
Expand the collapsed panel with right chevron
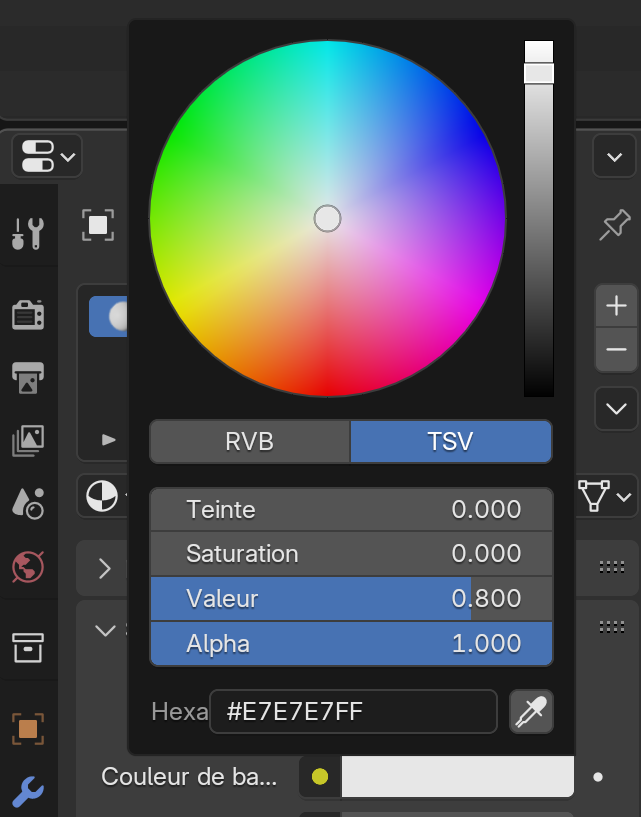(105, 568)
